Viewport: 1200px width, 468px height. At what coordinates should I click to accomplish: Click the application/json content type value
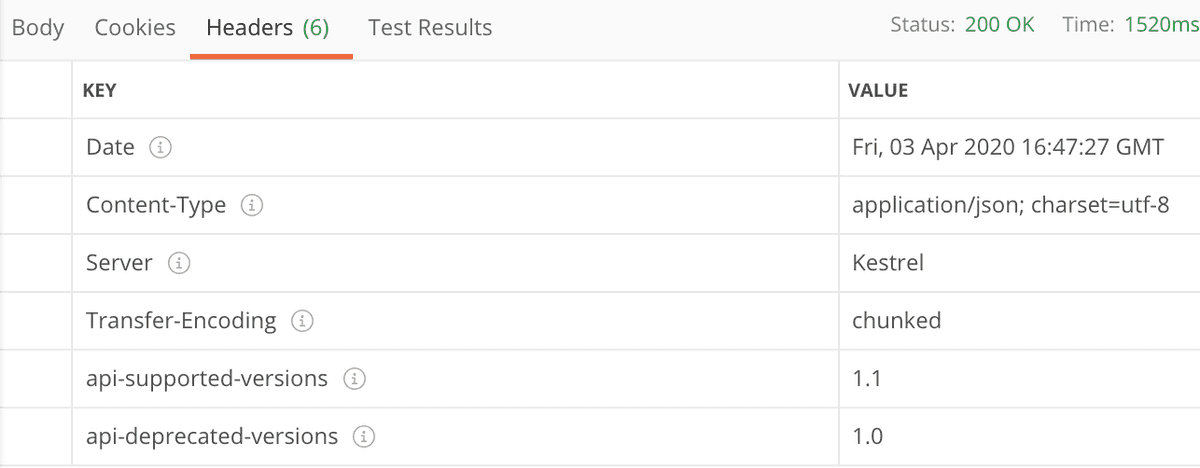1010,206
